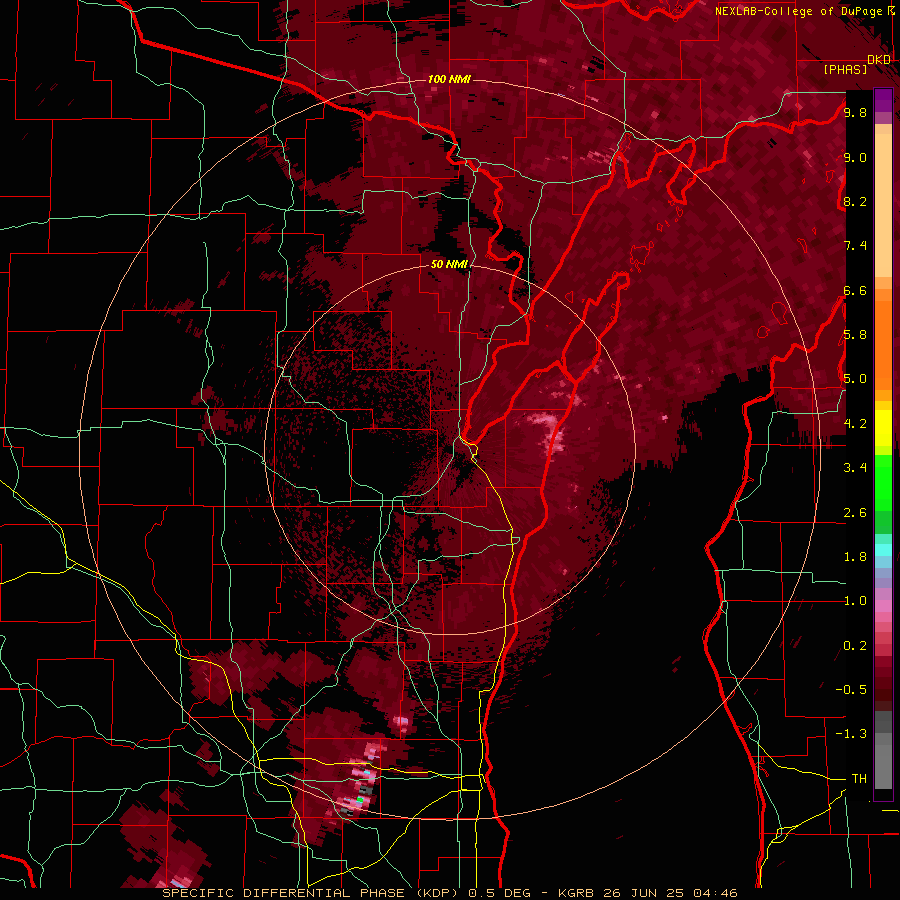The width and height of the screenshot is (900, 900).
Task: Click the 1.8 value on the scale
Action: click(x=855, y=557)
